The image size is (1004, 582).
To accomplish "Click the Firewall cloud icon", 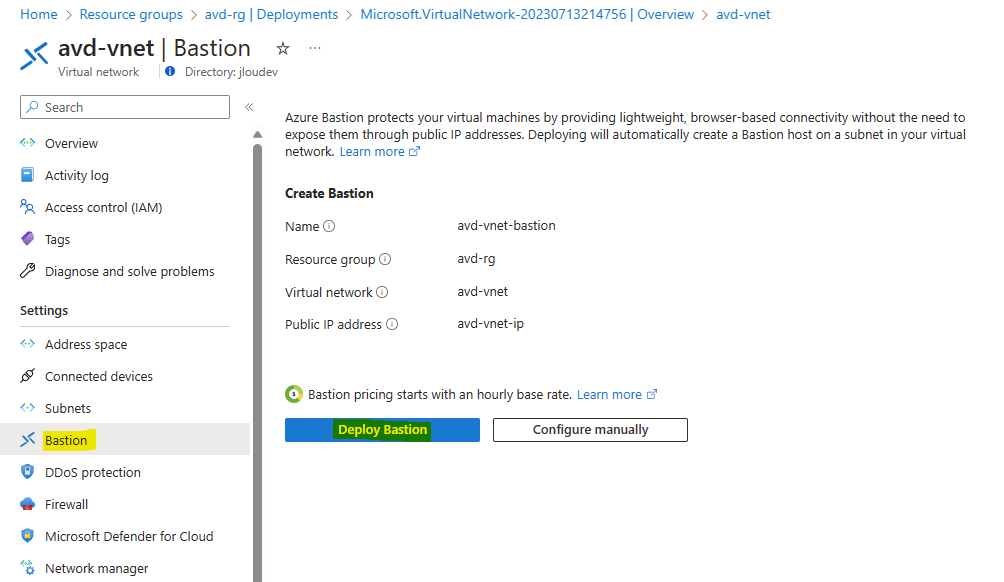I will pyautogui.click(x=28, y=504).
